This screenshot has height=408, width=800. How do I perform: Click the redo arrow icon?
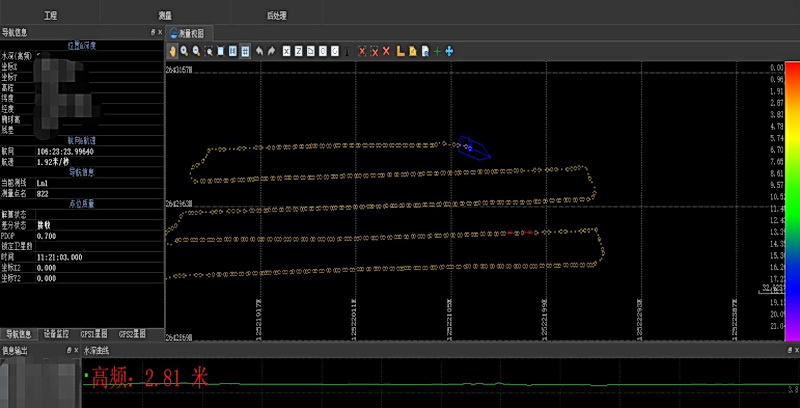pos(272,50)
